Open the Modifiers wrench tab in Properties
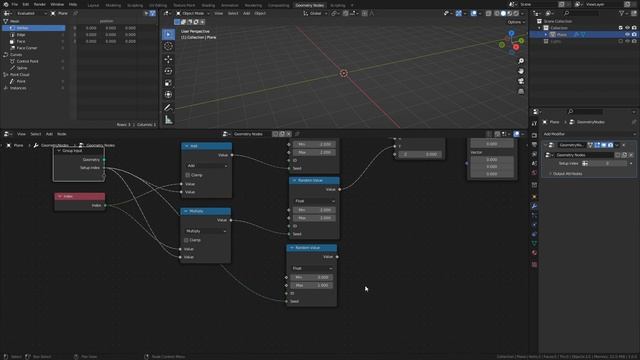This screenshot has width=640, height=360. 534,206
